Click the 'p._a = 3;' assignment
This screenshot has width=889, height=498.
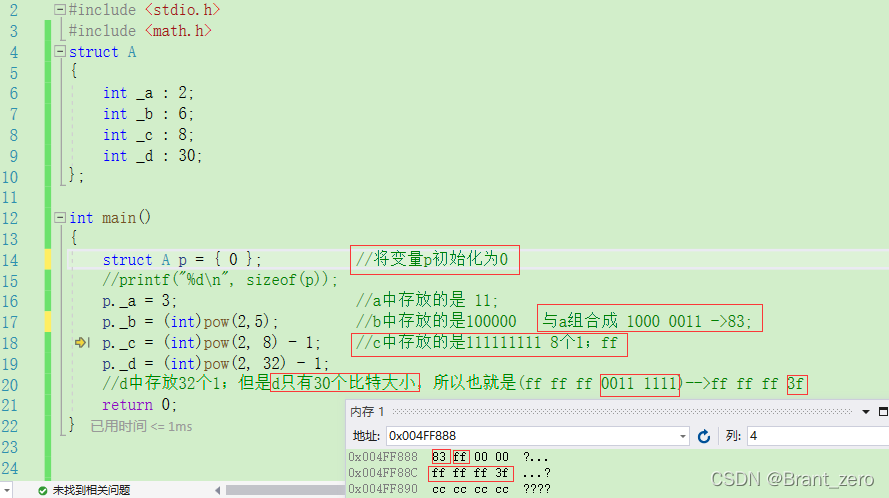click(x=139, y=301)
